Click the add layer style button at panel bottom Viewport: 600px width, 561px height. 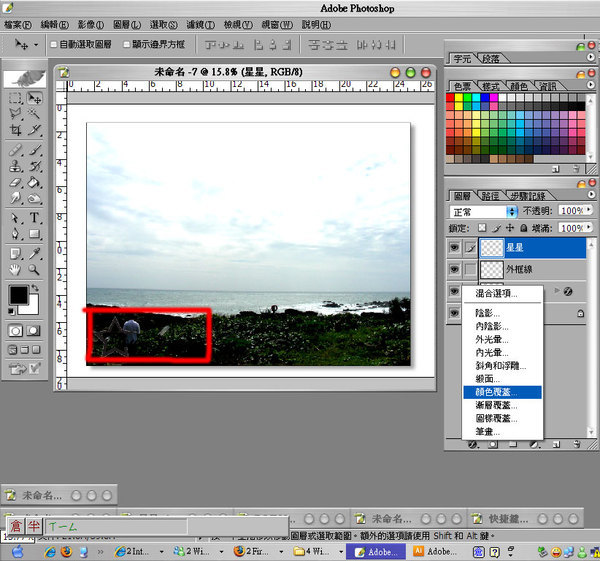(473, 445)
